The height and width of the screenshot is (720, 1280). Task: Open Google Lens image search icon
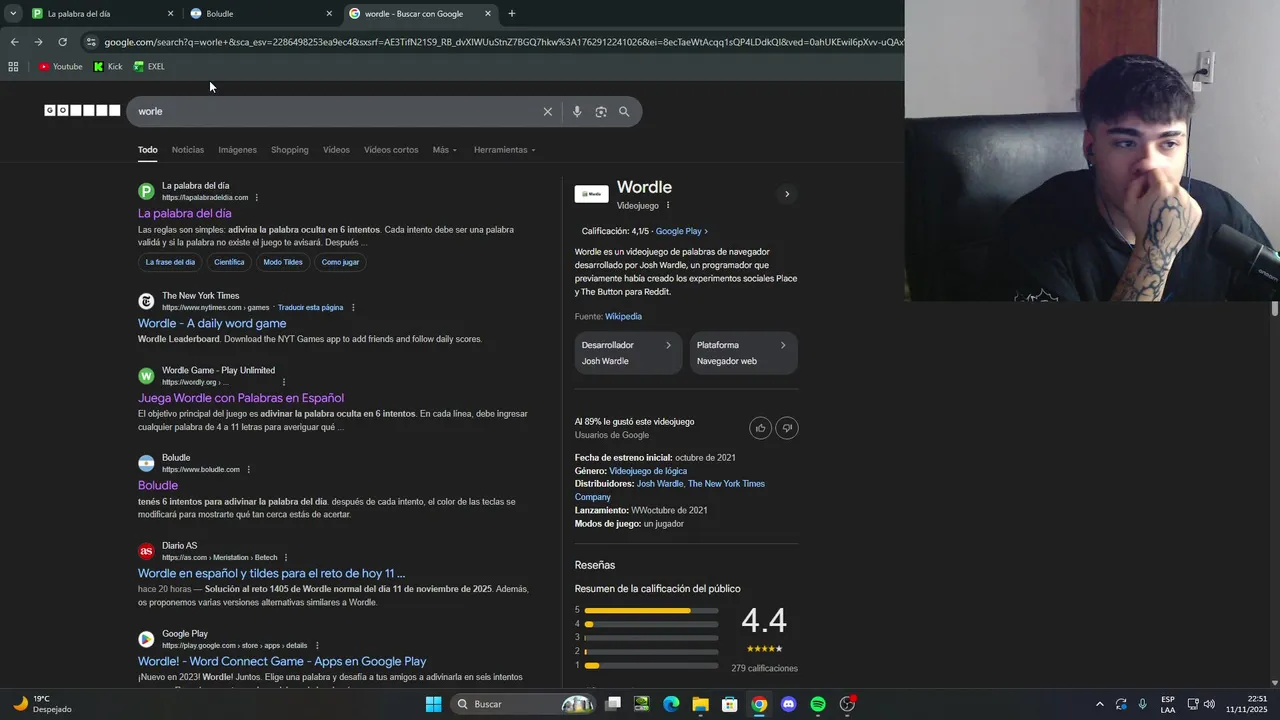tap(601, 112)
